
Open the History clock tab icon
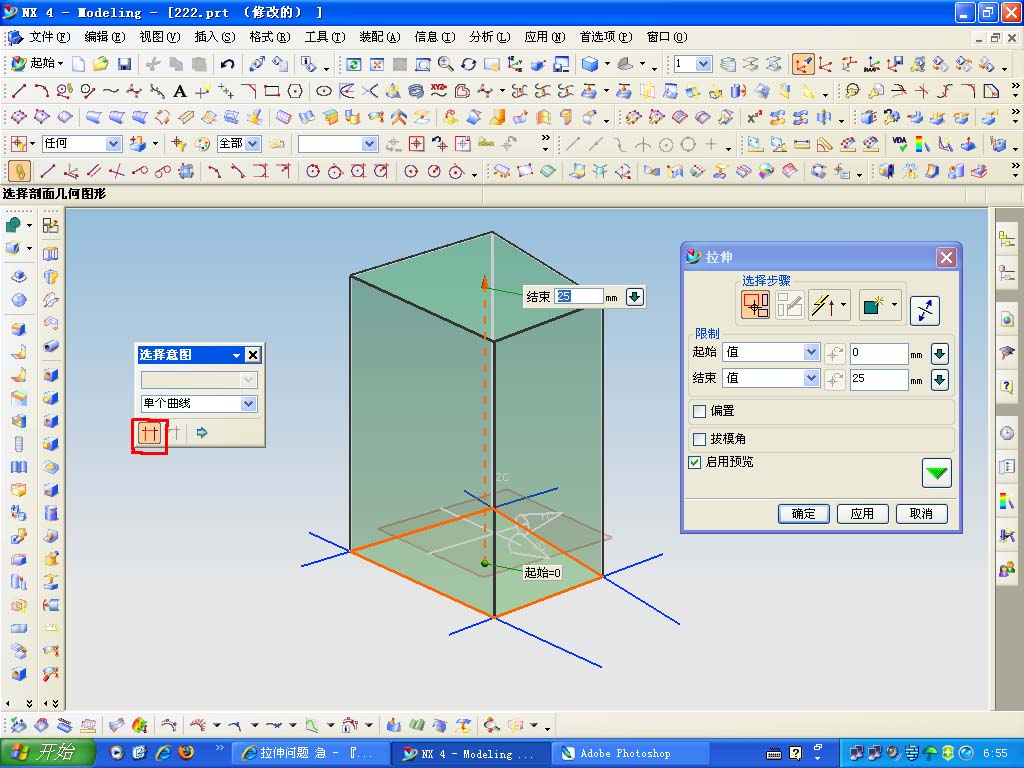(1007, 434)
